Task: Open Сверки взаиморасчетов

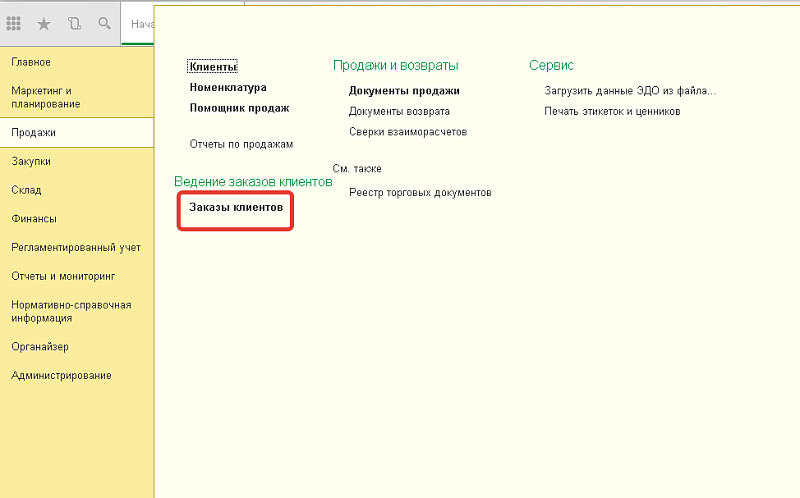Action: point(408,132)
